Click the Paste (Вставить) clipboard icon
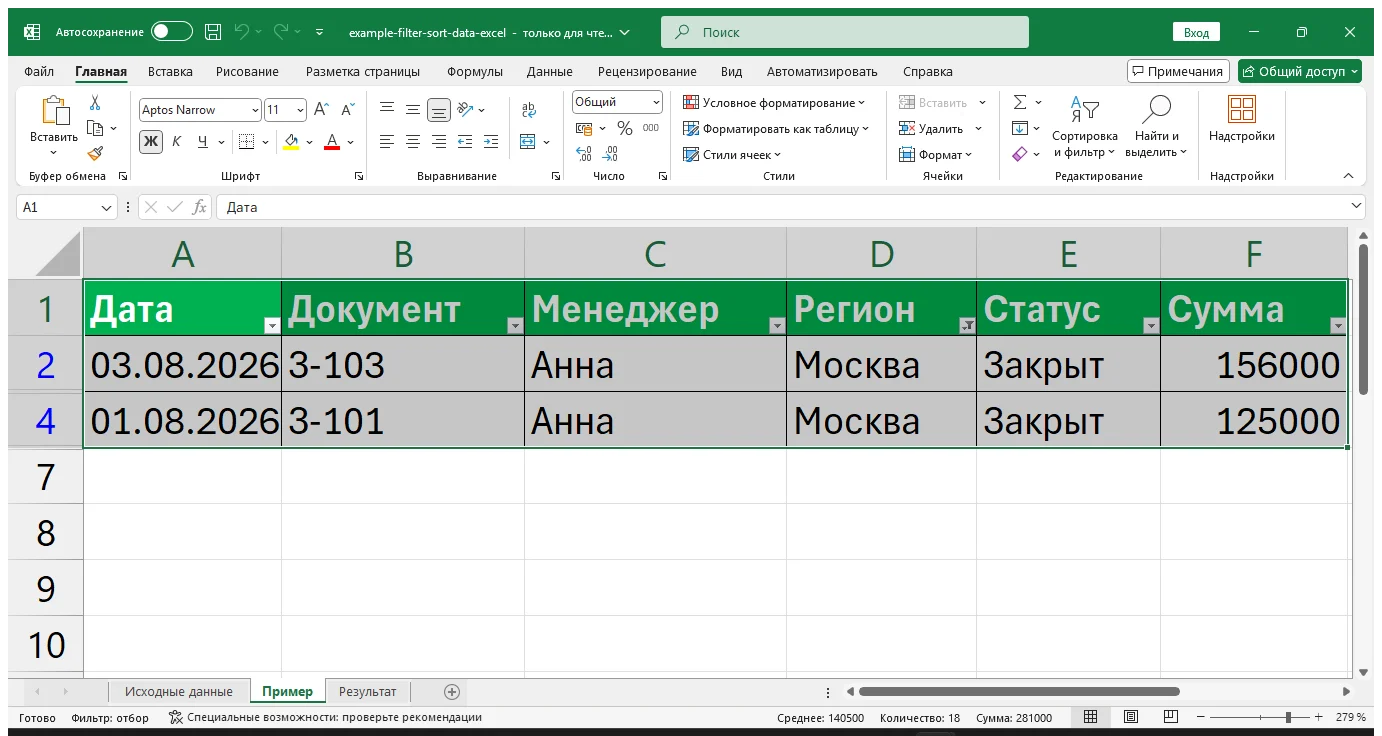 pyautogui.click(x=54, y=112)
